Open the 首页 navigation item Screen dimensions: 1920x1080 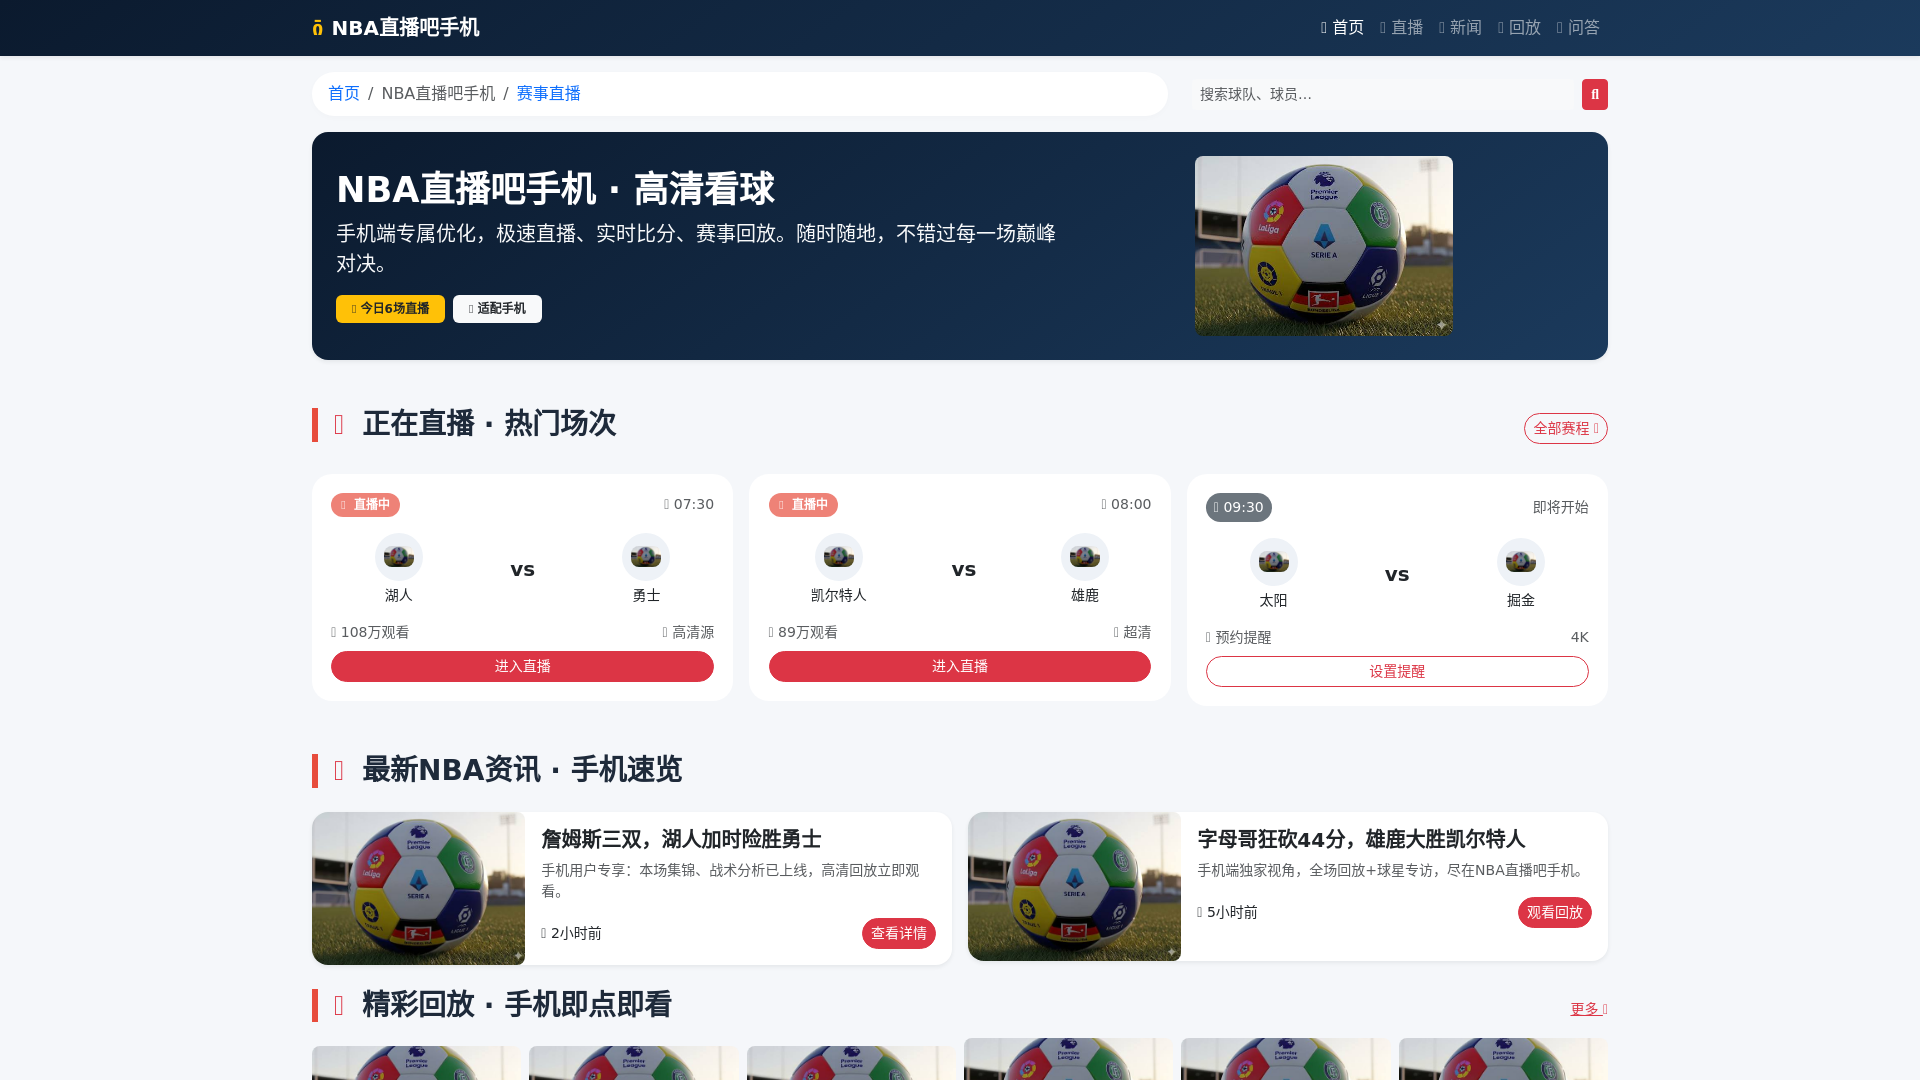coord(1342,28)
